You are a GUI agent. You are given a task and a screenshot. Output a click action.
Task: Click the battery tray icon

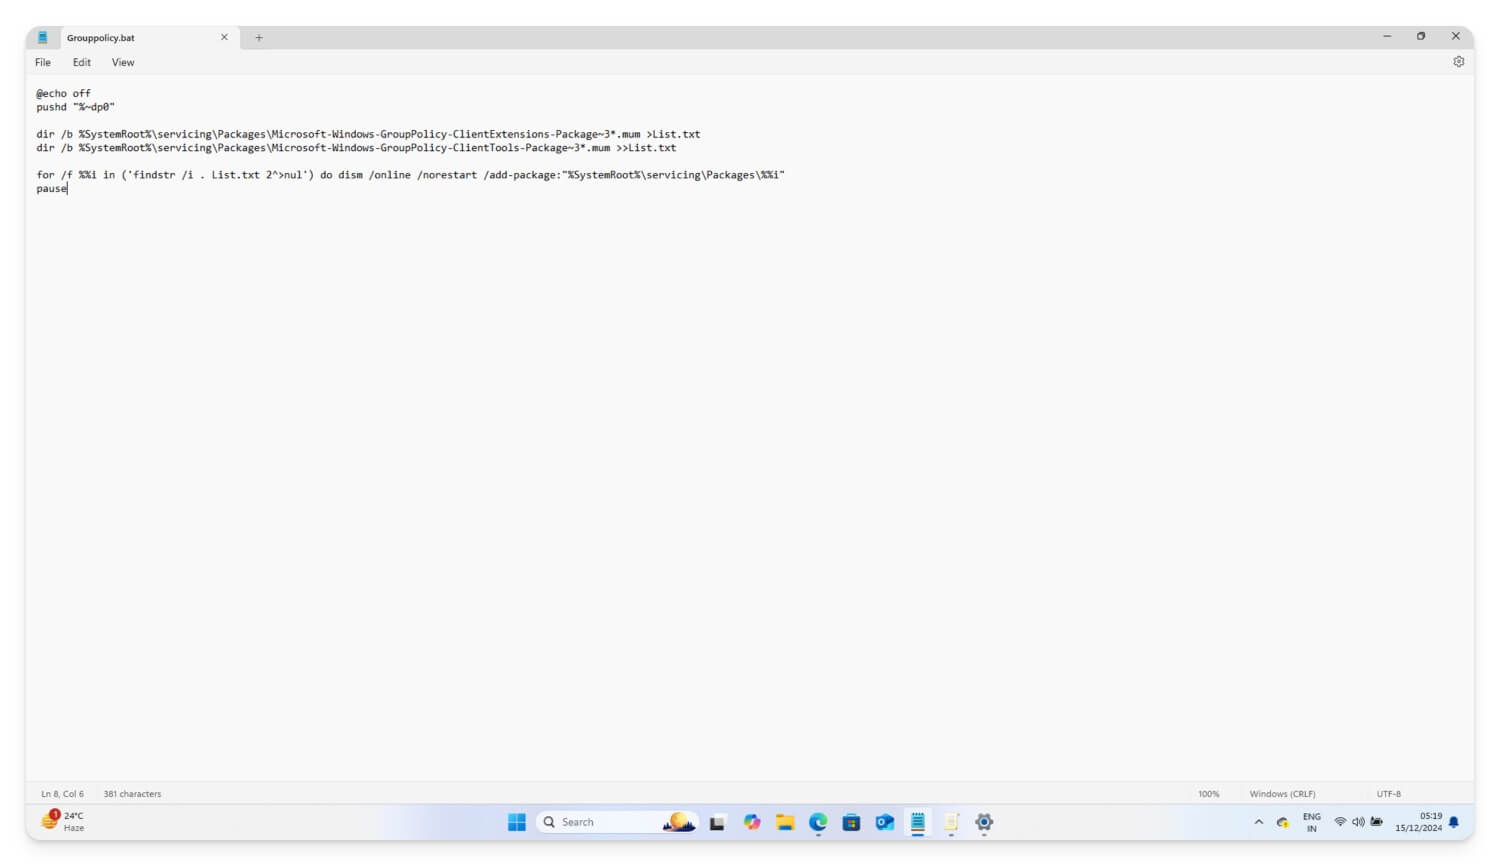click(1377, 822)
